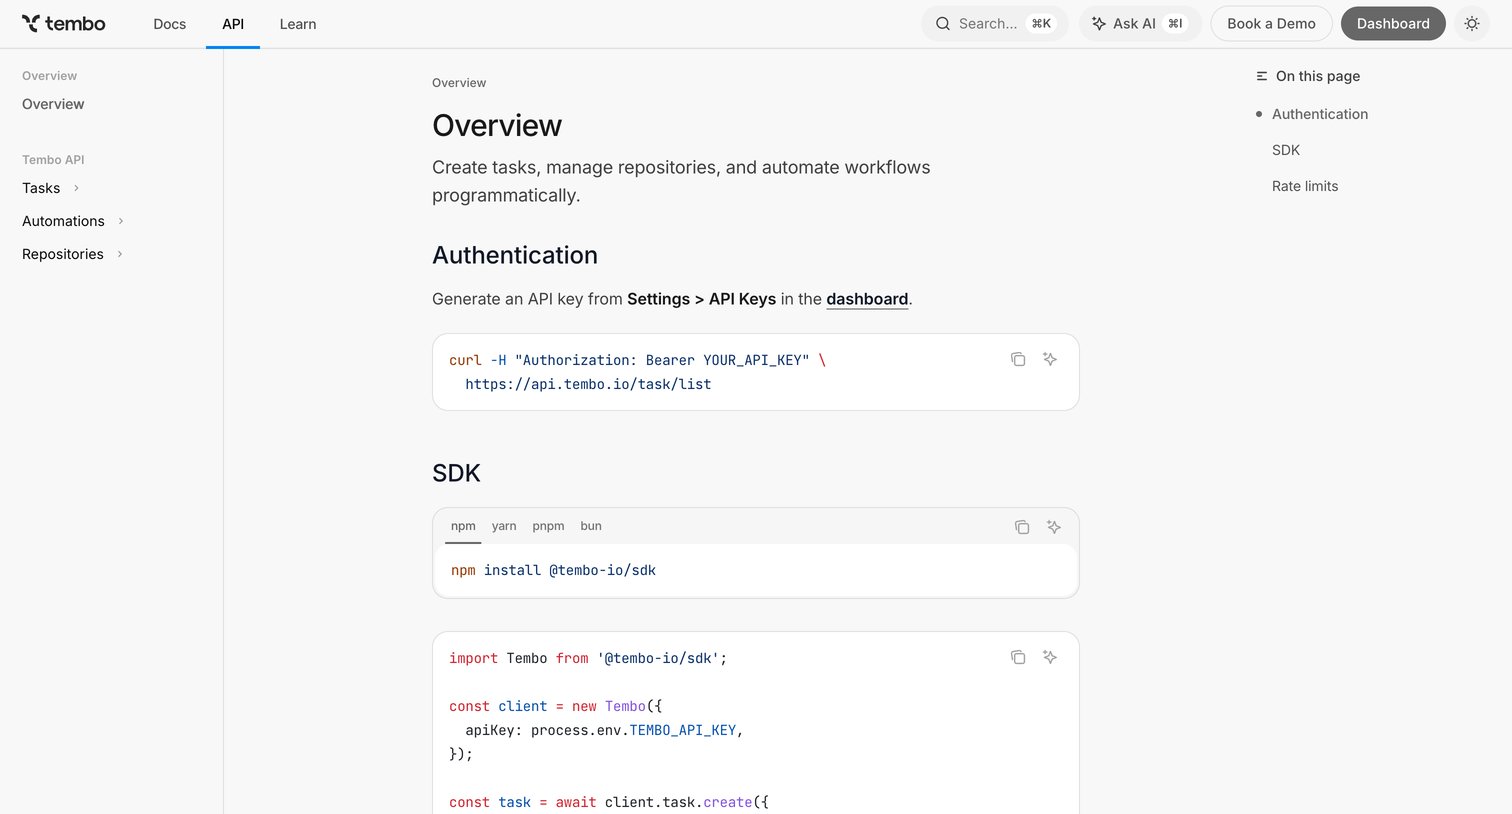The width and height of the screenshot is (1512, 814).
Task: Open the Dashboard button
Action: coord(1393,24)
